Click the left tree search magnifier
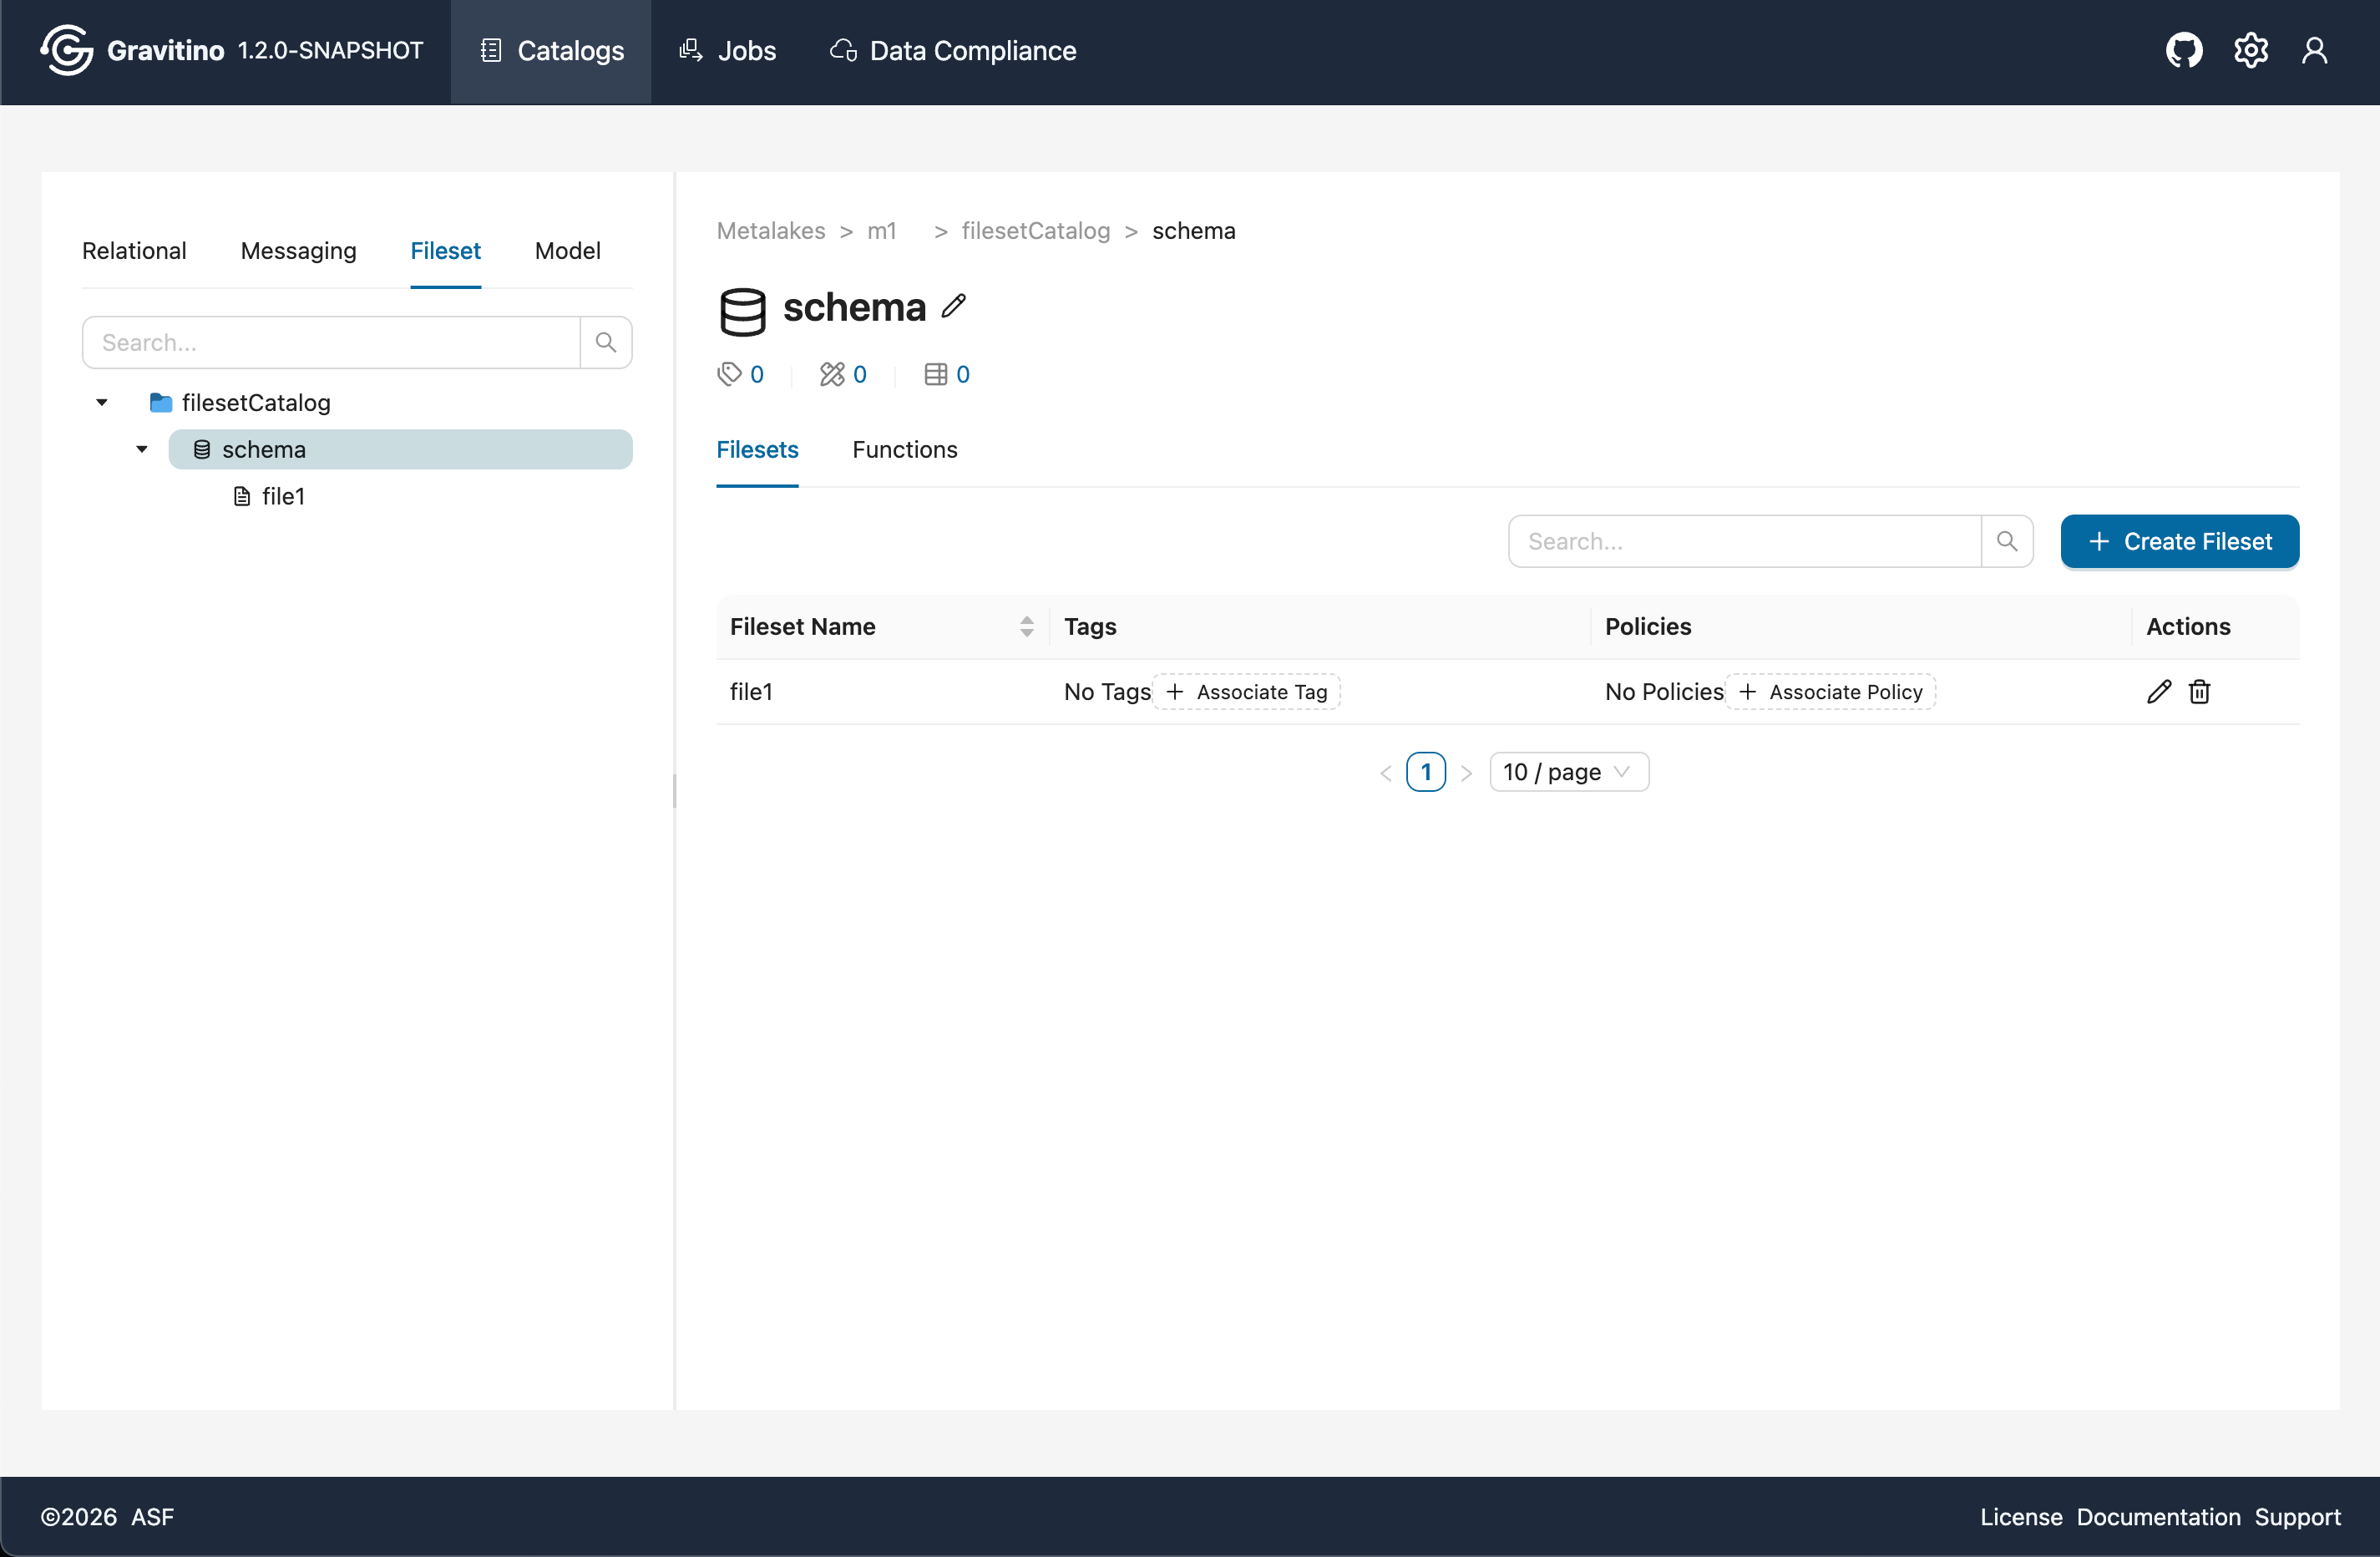Screen dimensions: 2380x1557 [605, 342]
